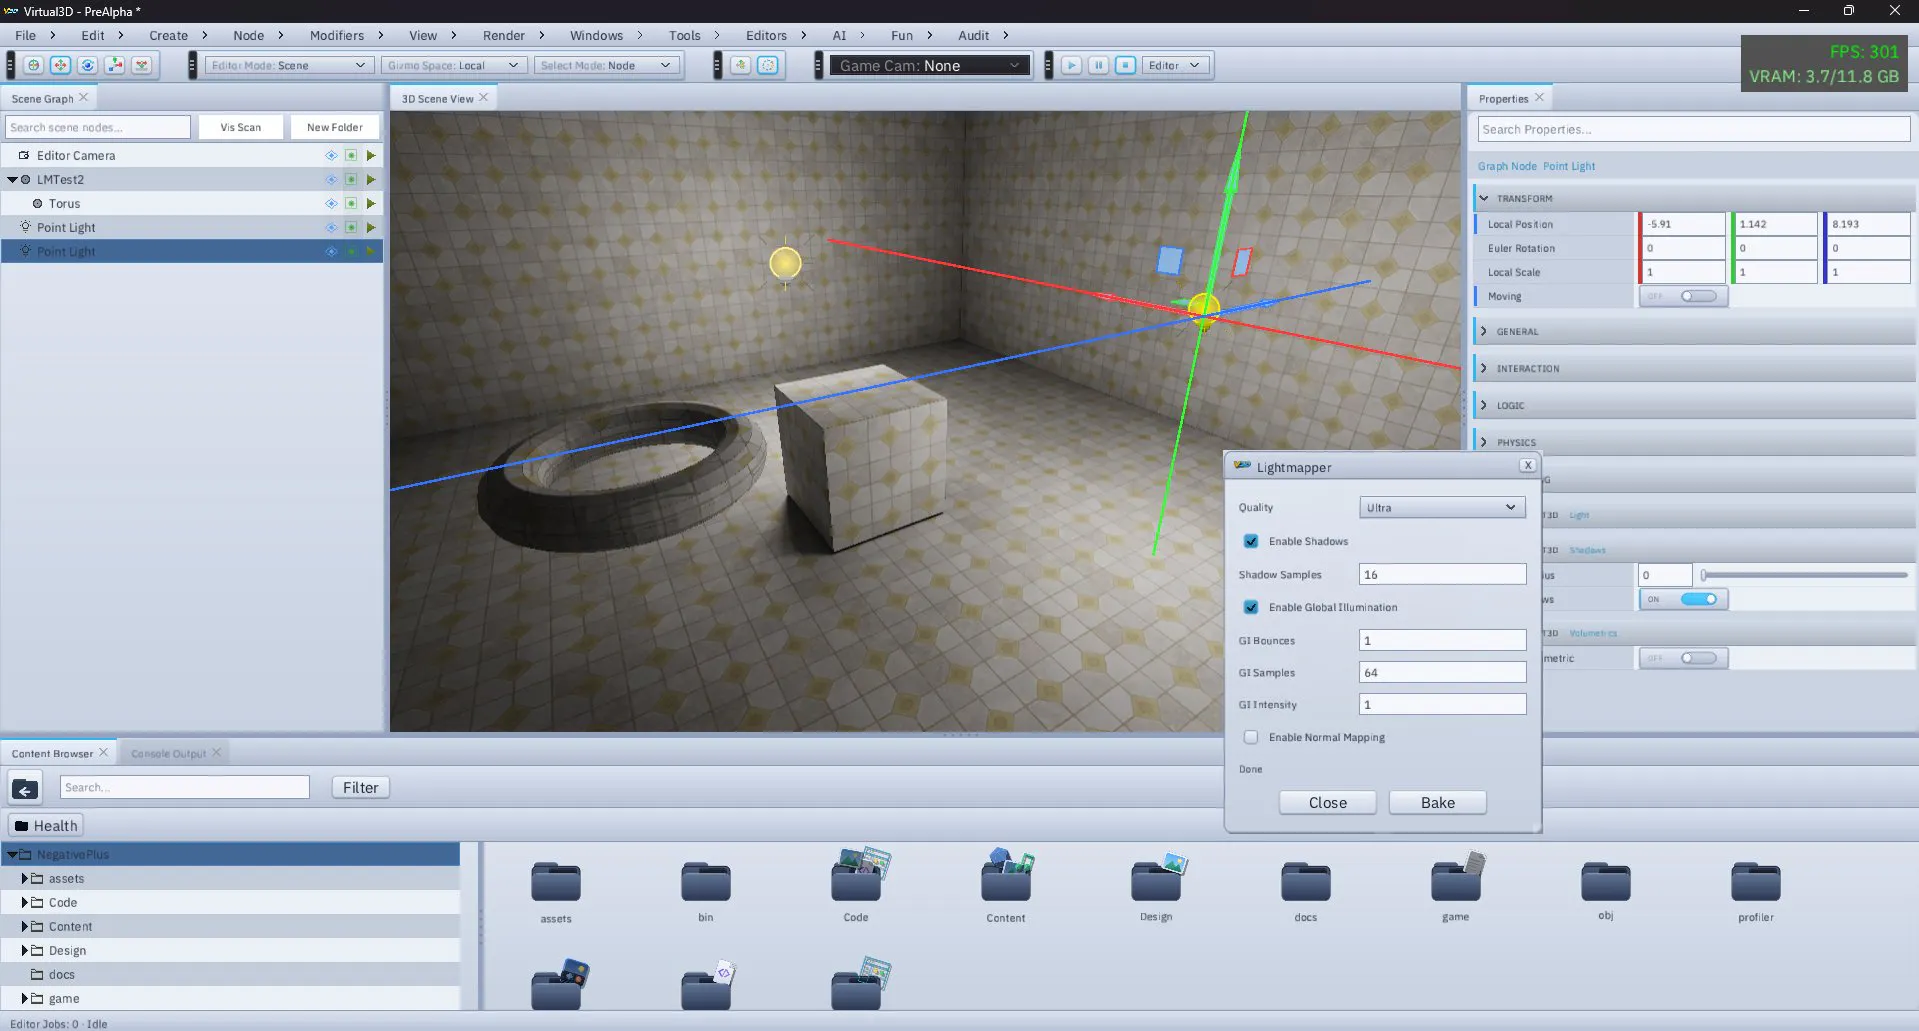Click the play arrow on Torus row
This screenshot has width=1919, height=1031.
[371, 203]
